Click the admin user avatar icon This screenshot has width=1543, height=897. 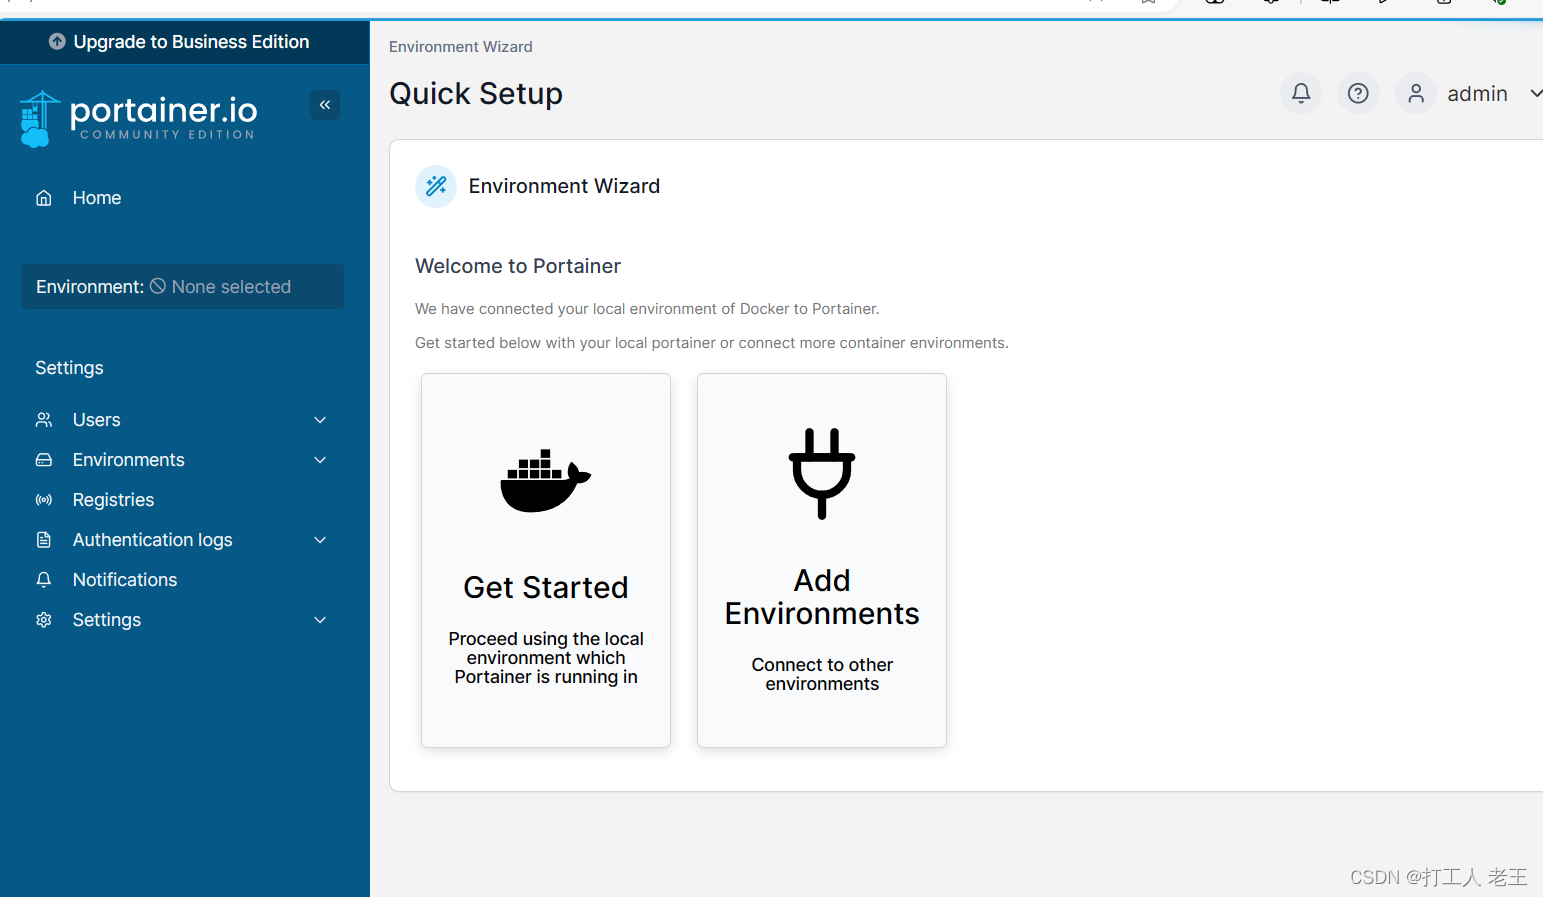(1416, 93)
